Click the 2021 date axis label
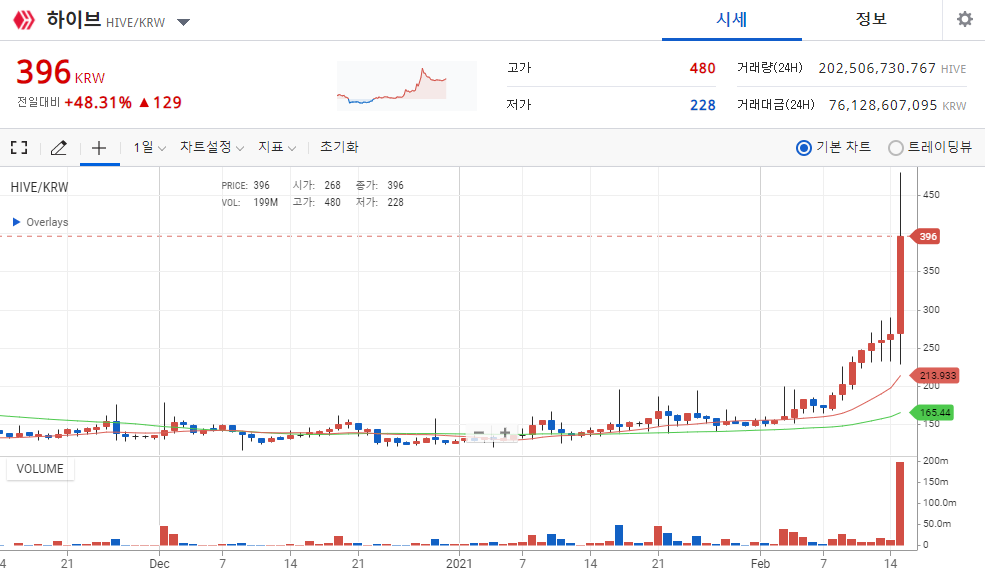This screenshot has height=577, width=985. [459, 564]
